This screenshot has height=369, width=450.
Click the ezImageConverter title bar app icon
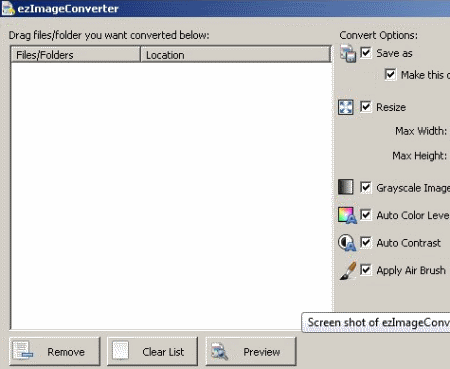coord(8,8)
